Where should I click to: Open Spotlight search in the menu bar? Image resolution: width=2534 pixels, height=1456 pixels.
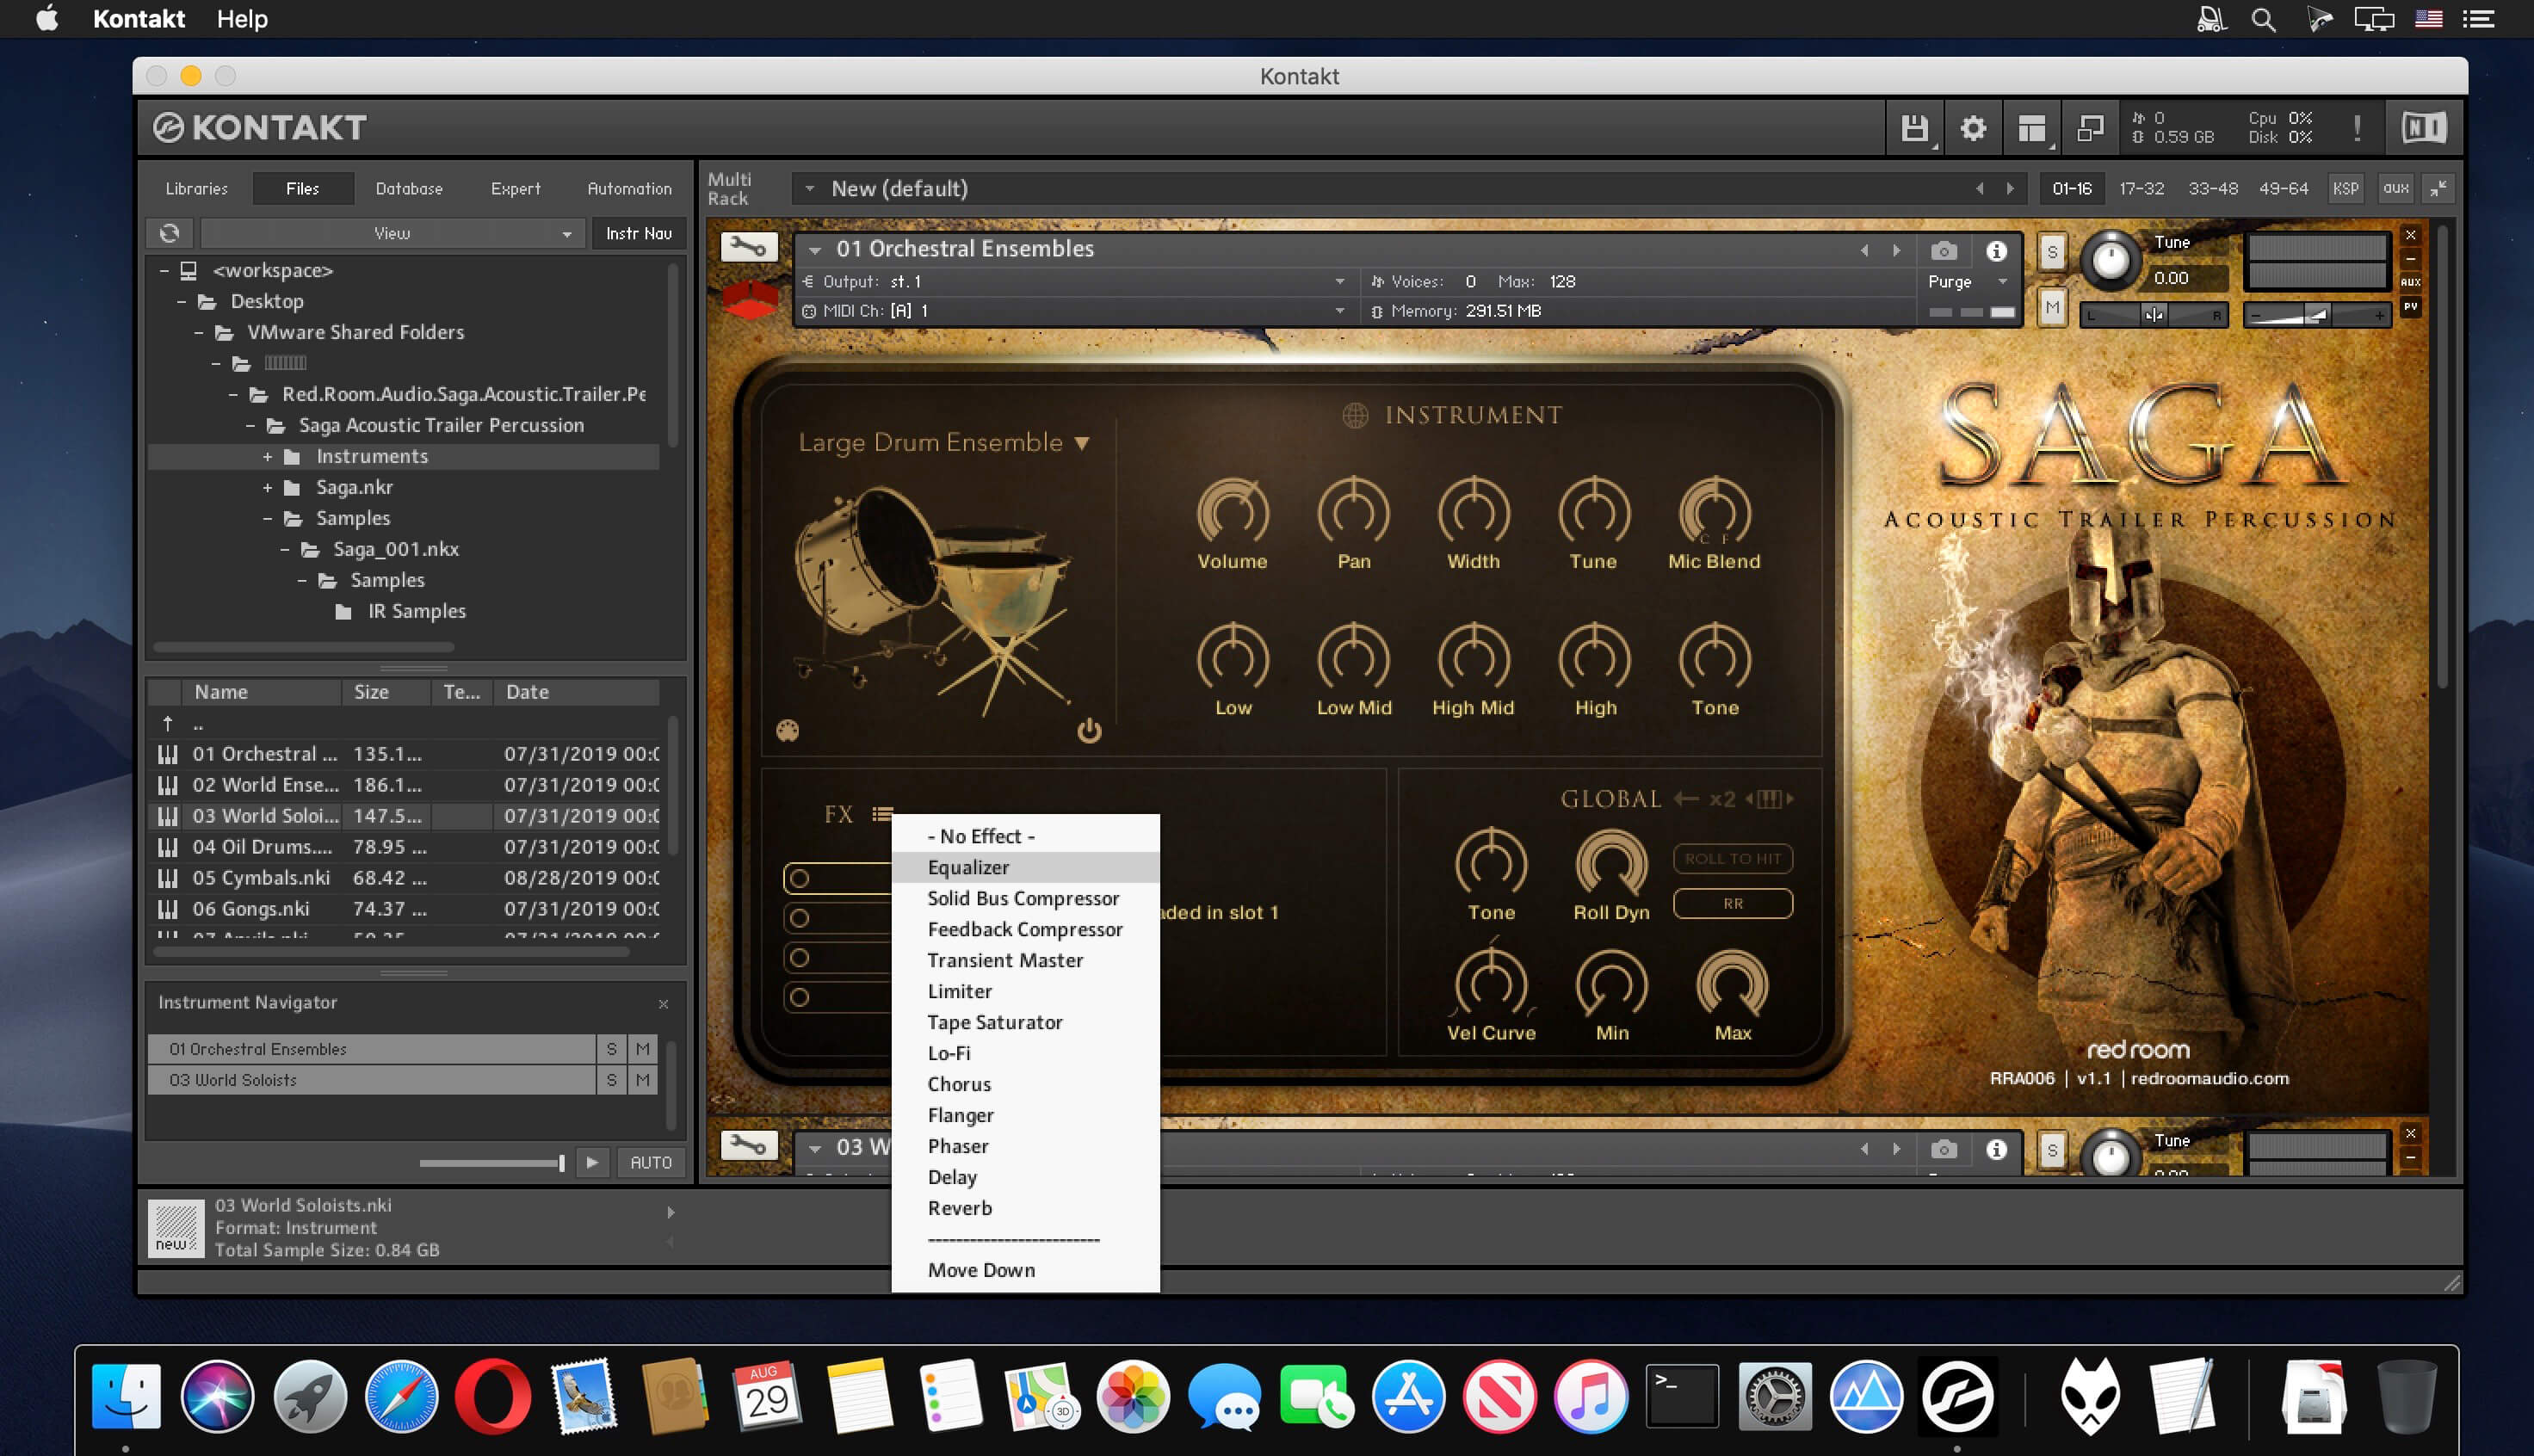pos(2264,19)
